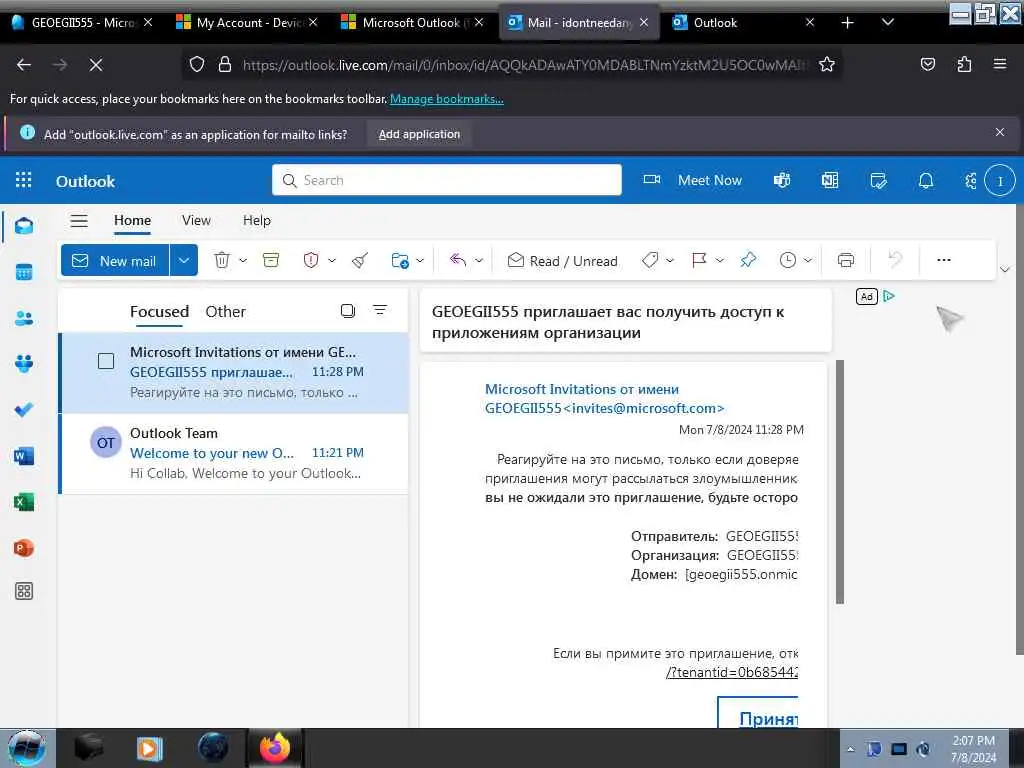The image size is (1024, 768).
Task: Click the Sweep broom icon
Action: point(360,260)
